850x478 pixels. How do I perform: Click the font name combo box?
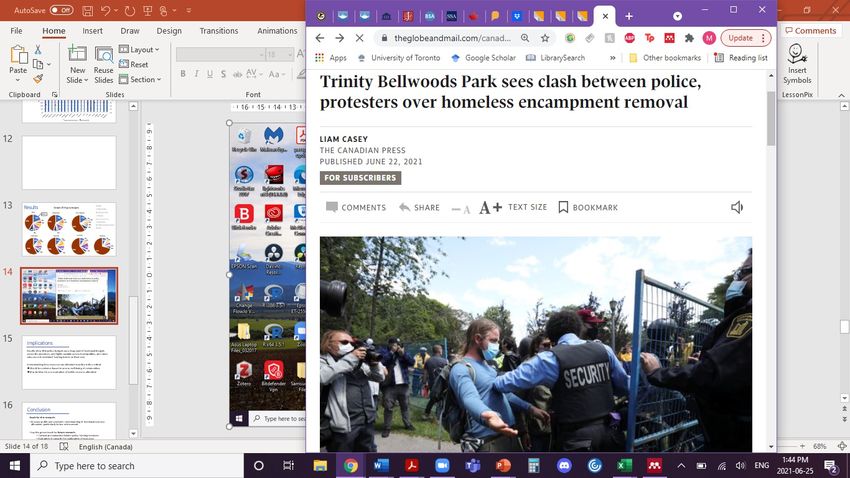221,54
